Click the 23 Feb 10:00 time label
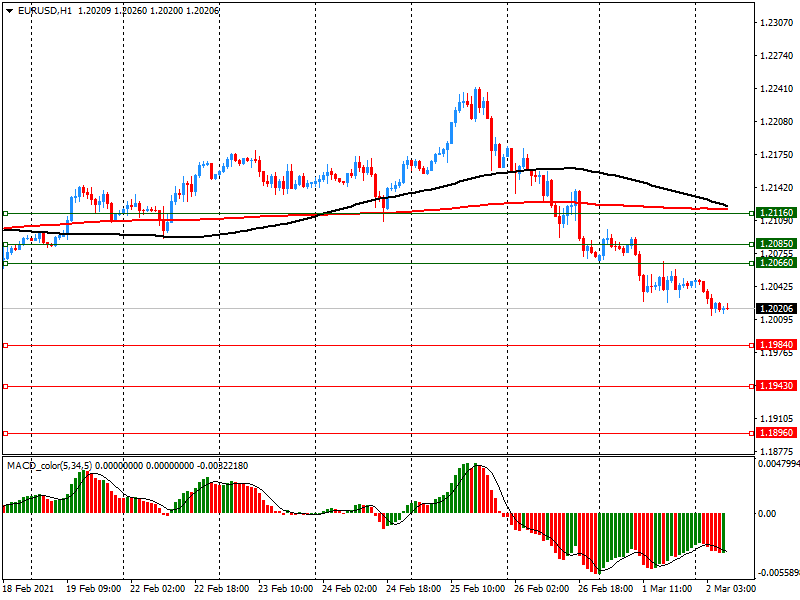 [286, 589]
